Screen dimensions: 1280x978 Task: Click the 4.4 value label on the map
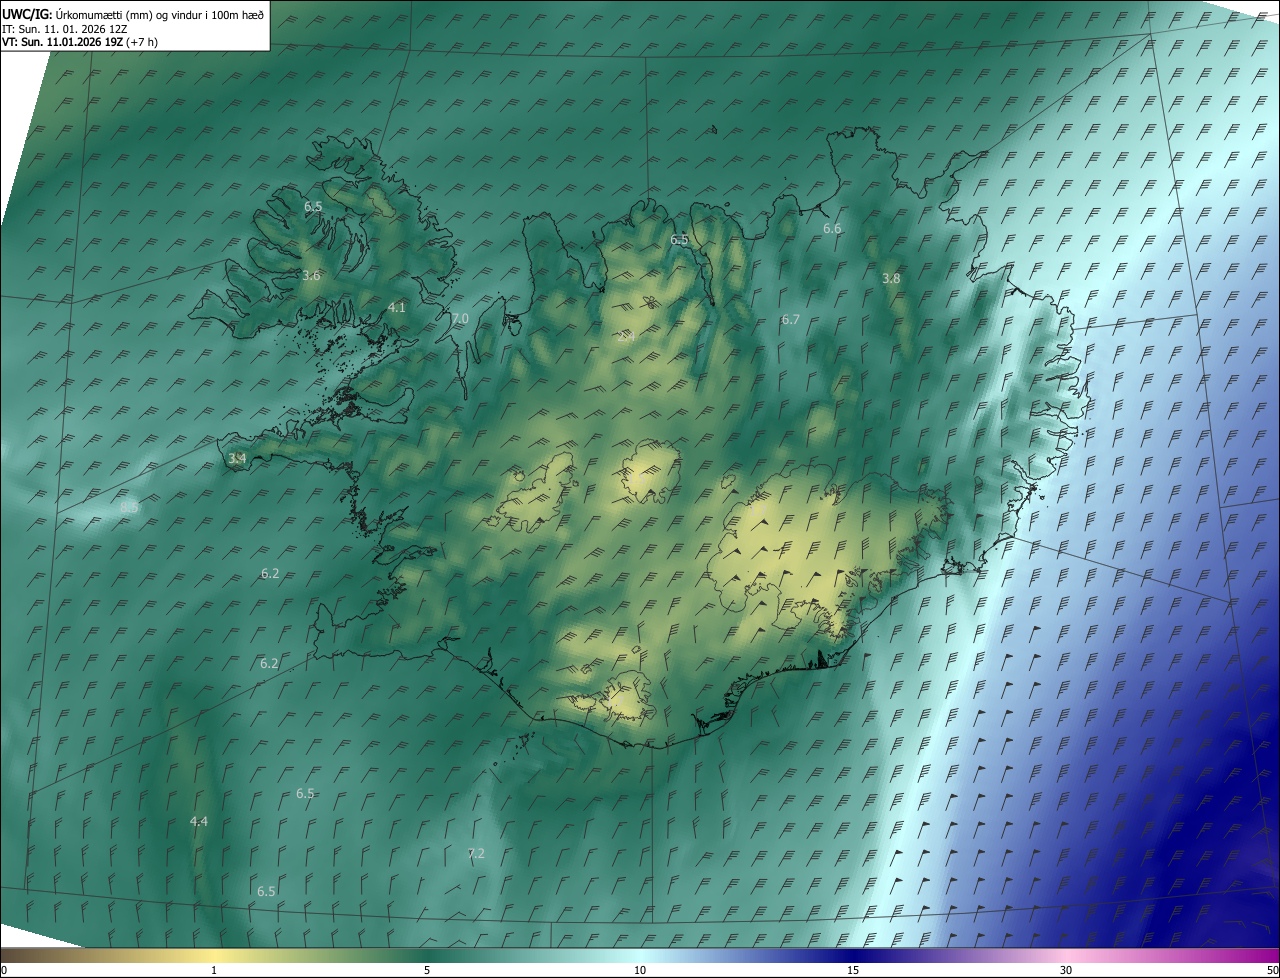coord(199,821)
